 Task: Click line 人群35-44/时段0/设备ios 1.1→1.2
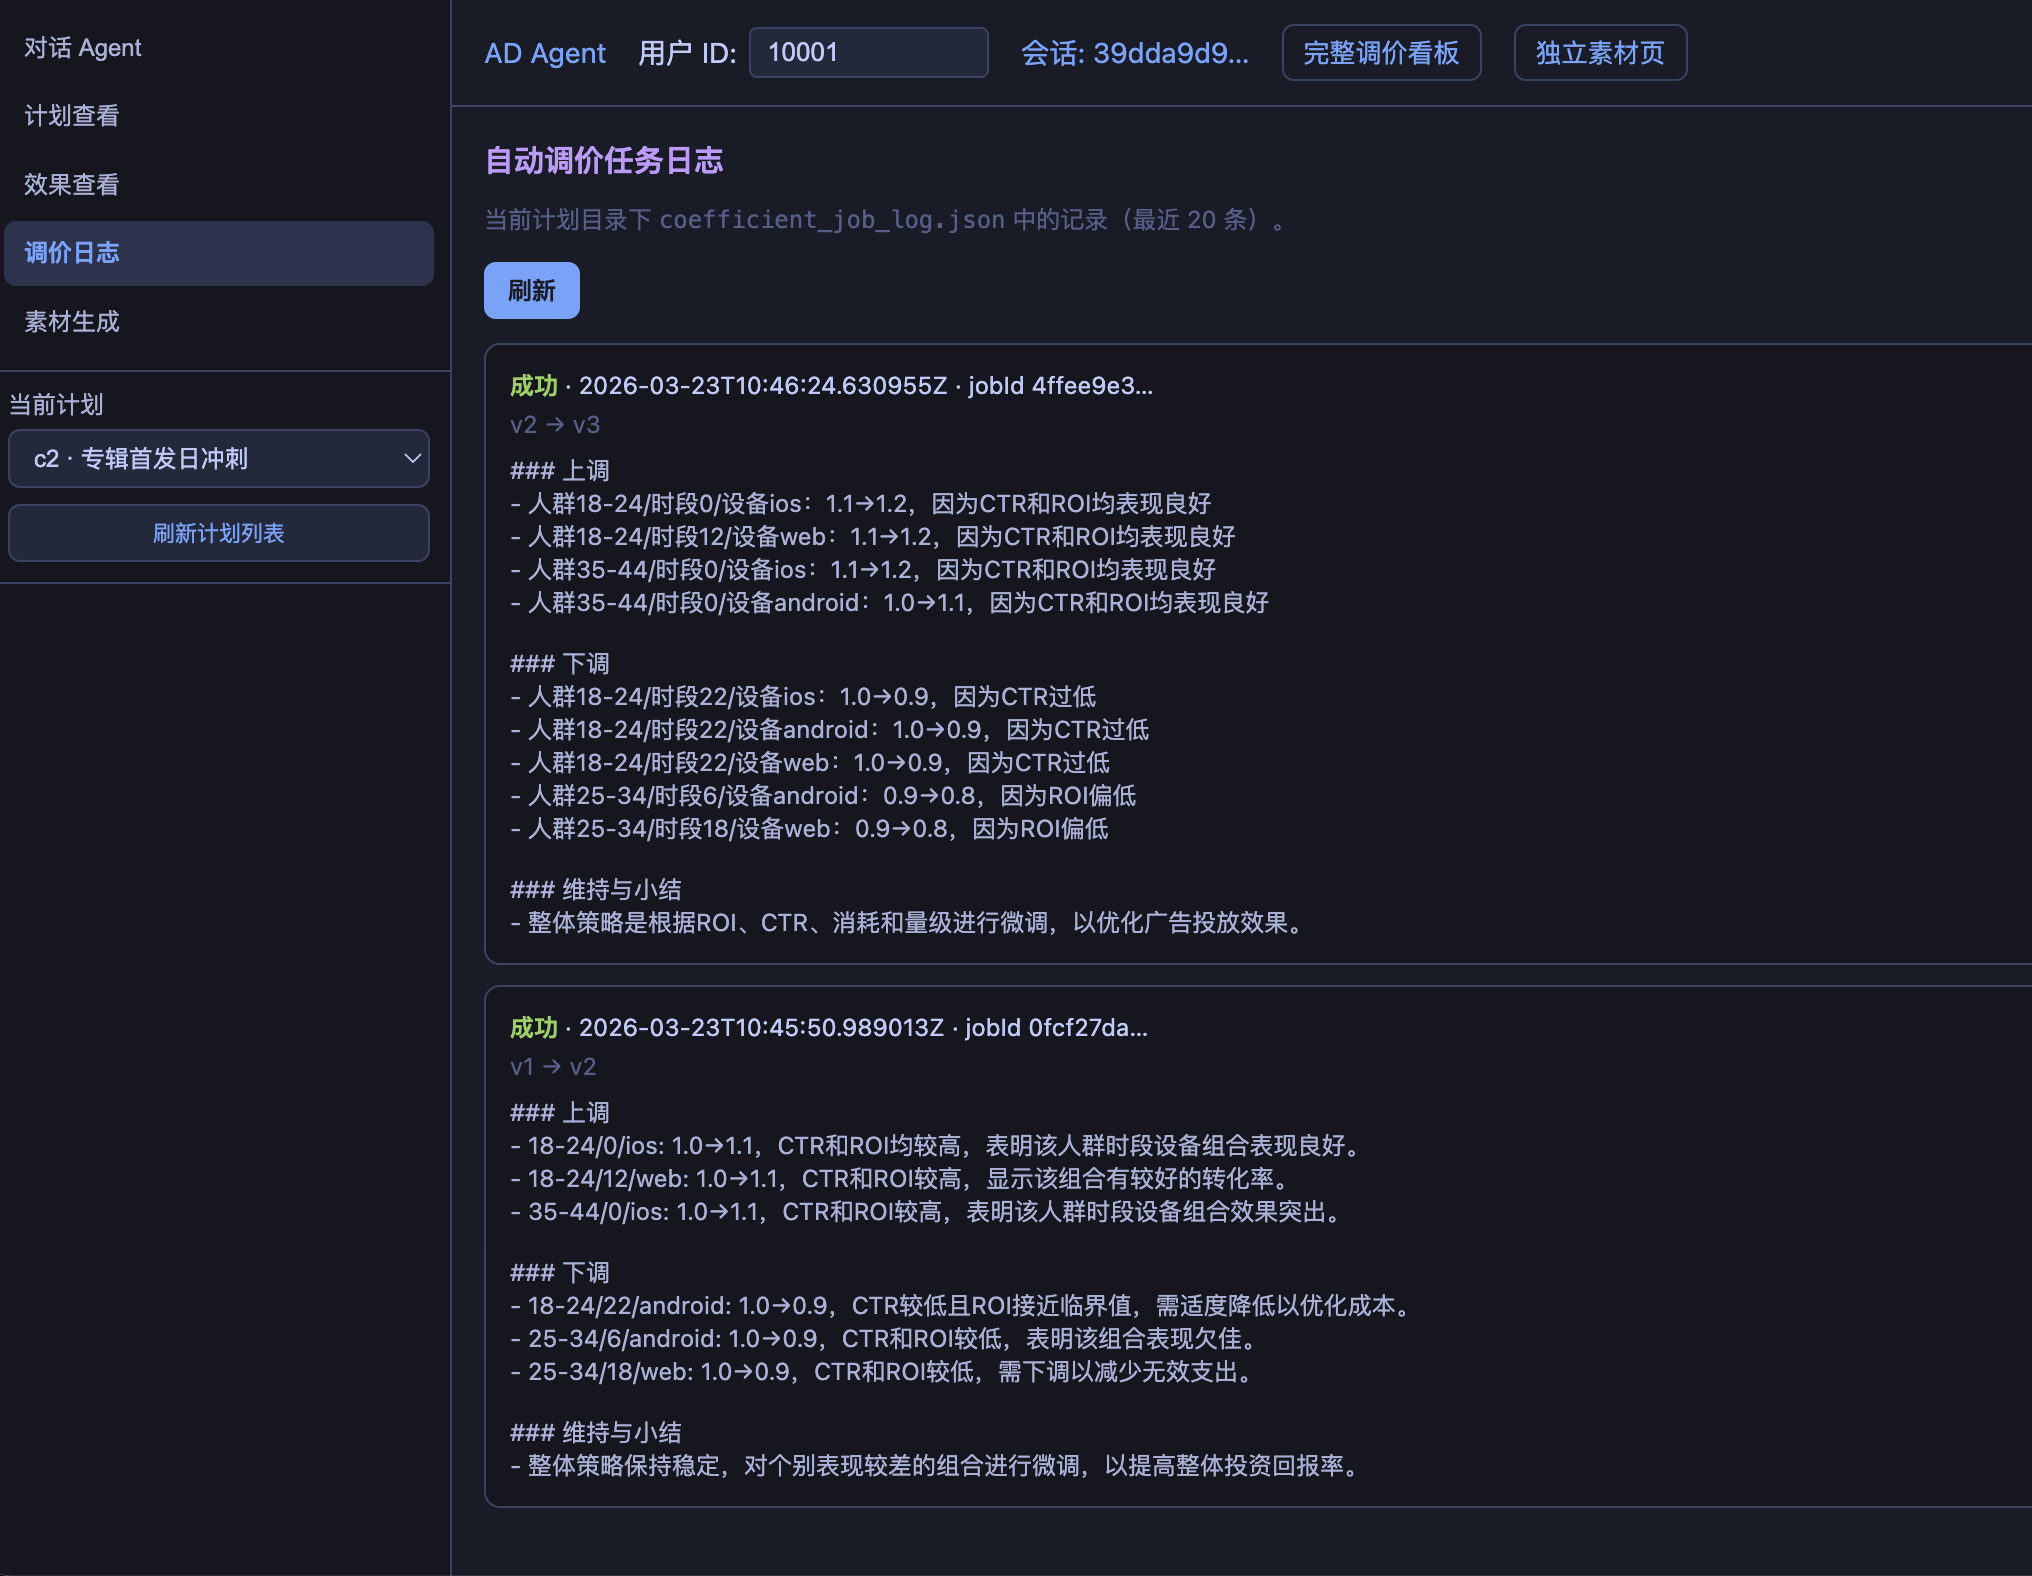[863, 570]
